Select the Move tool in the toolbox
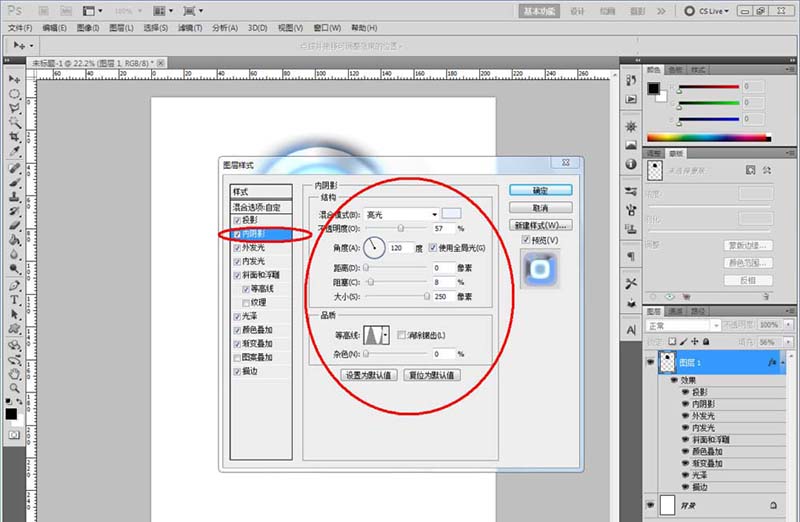The height and width of the screenshot is (522, 800). coord(14,79)
